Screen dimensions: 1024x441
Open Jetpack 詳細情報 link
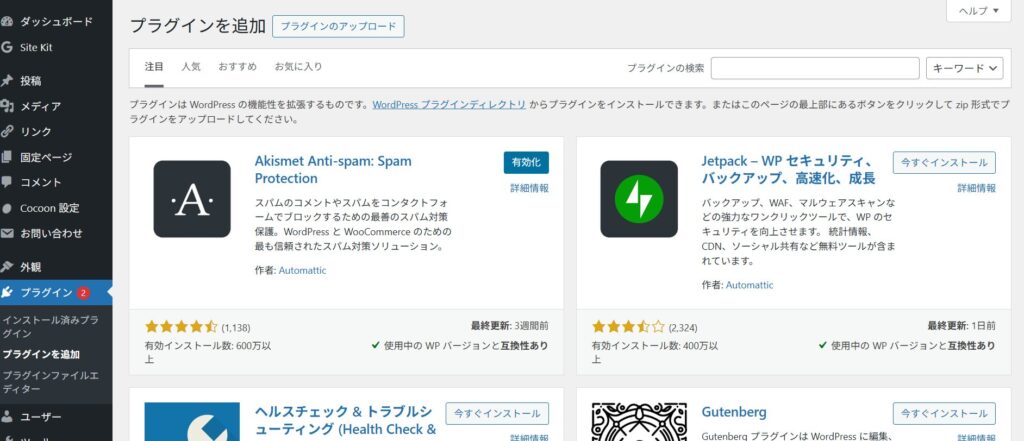(x=977, y=188)
